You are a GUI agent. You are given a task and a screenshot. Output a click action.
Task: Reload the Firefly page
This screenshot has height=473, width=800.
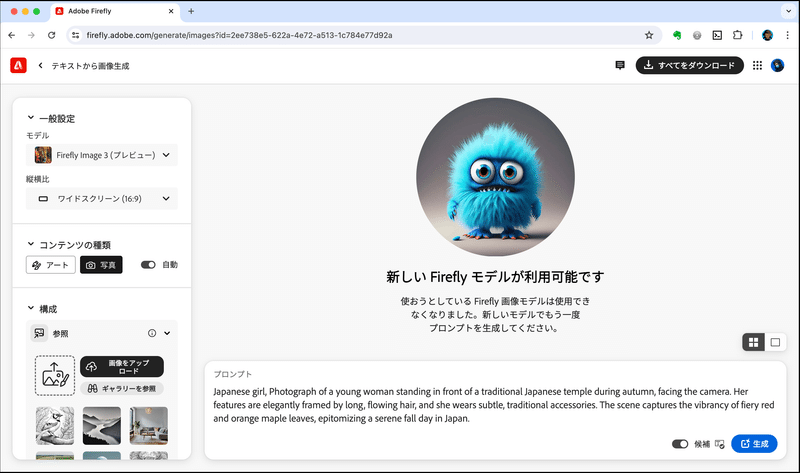pos(52,35)
